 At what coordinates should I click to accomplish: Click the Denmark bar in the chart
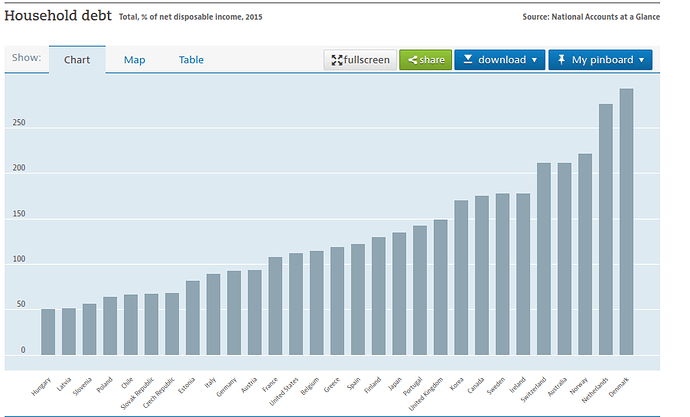(626, 221)
